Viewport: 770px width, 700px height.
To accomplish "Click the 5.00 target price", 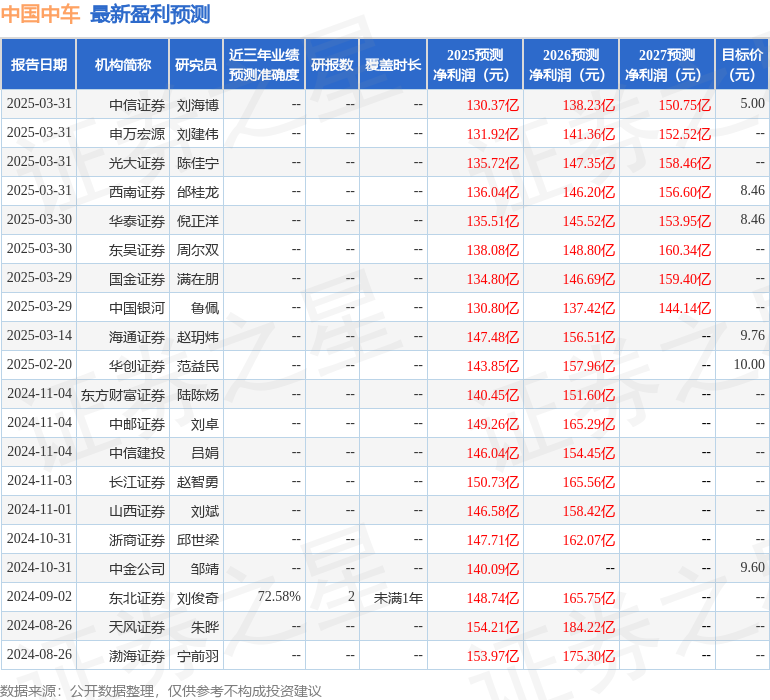I will coord(752,103).
